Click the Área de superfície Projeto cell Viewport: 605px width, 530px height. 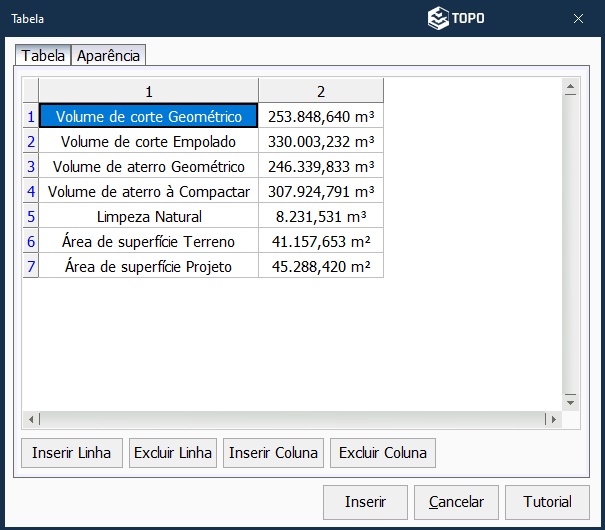tap(148, 266)
